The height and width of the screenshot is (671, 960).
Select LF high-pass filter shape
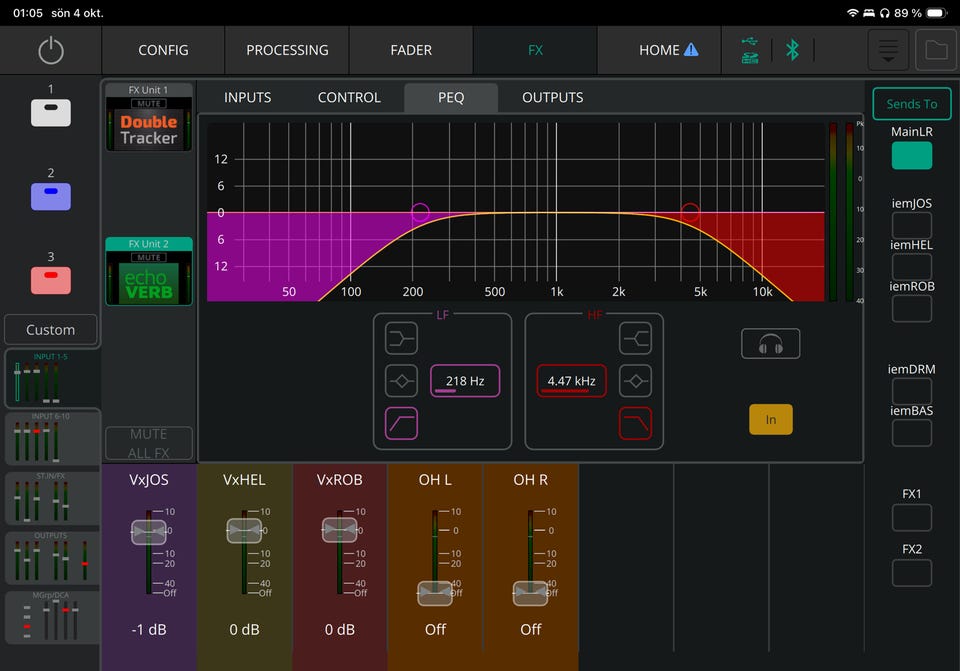click(402, 423)
